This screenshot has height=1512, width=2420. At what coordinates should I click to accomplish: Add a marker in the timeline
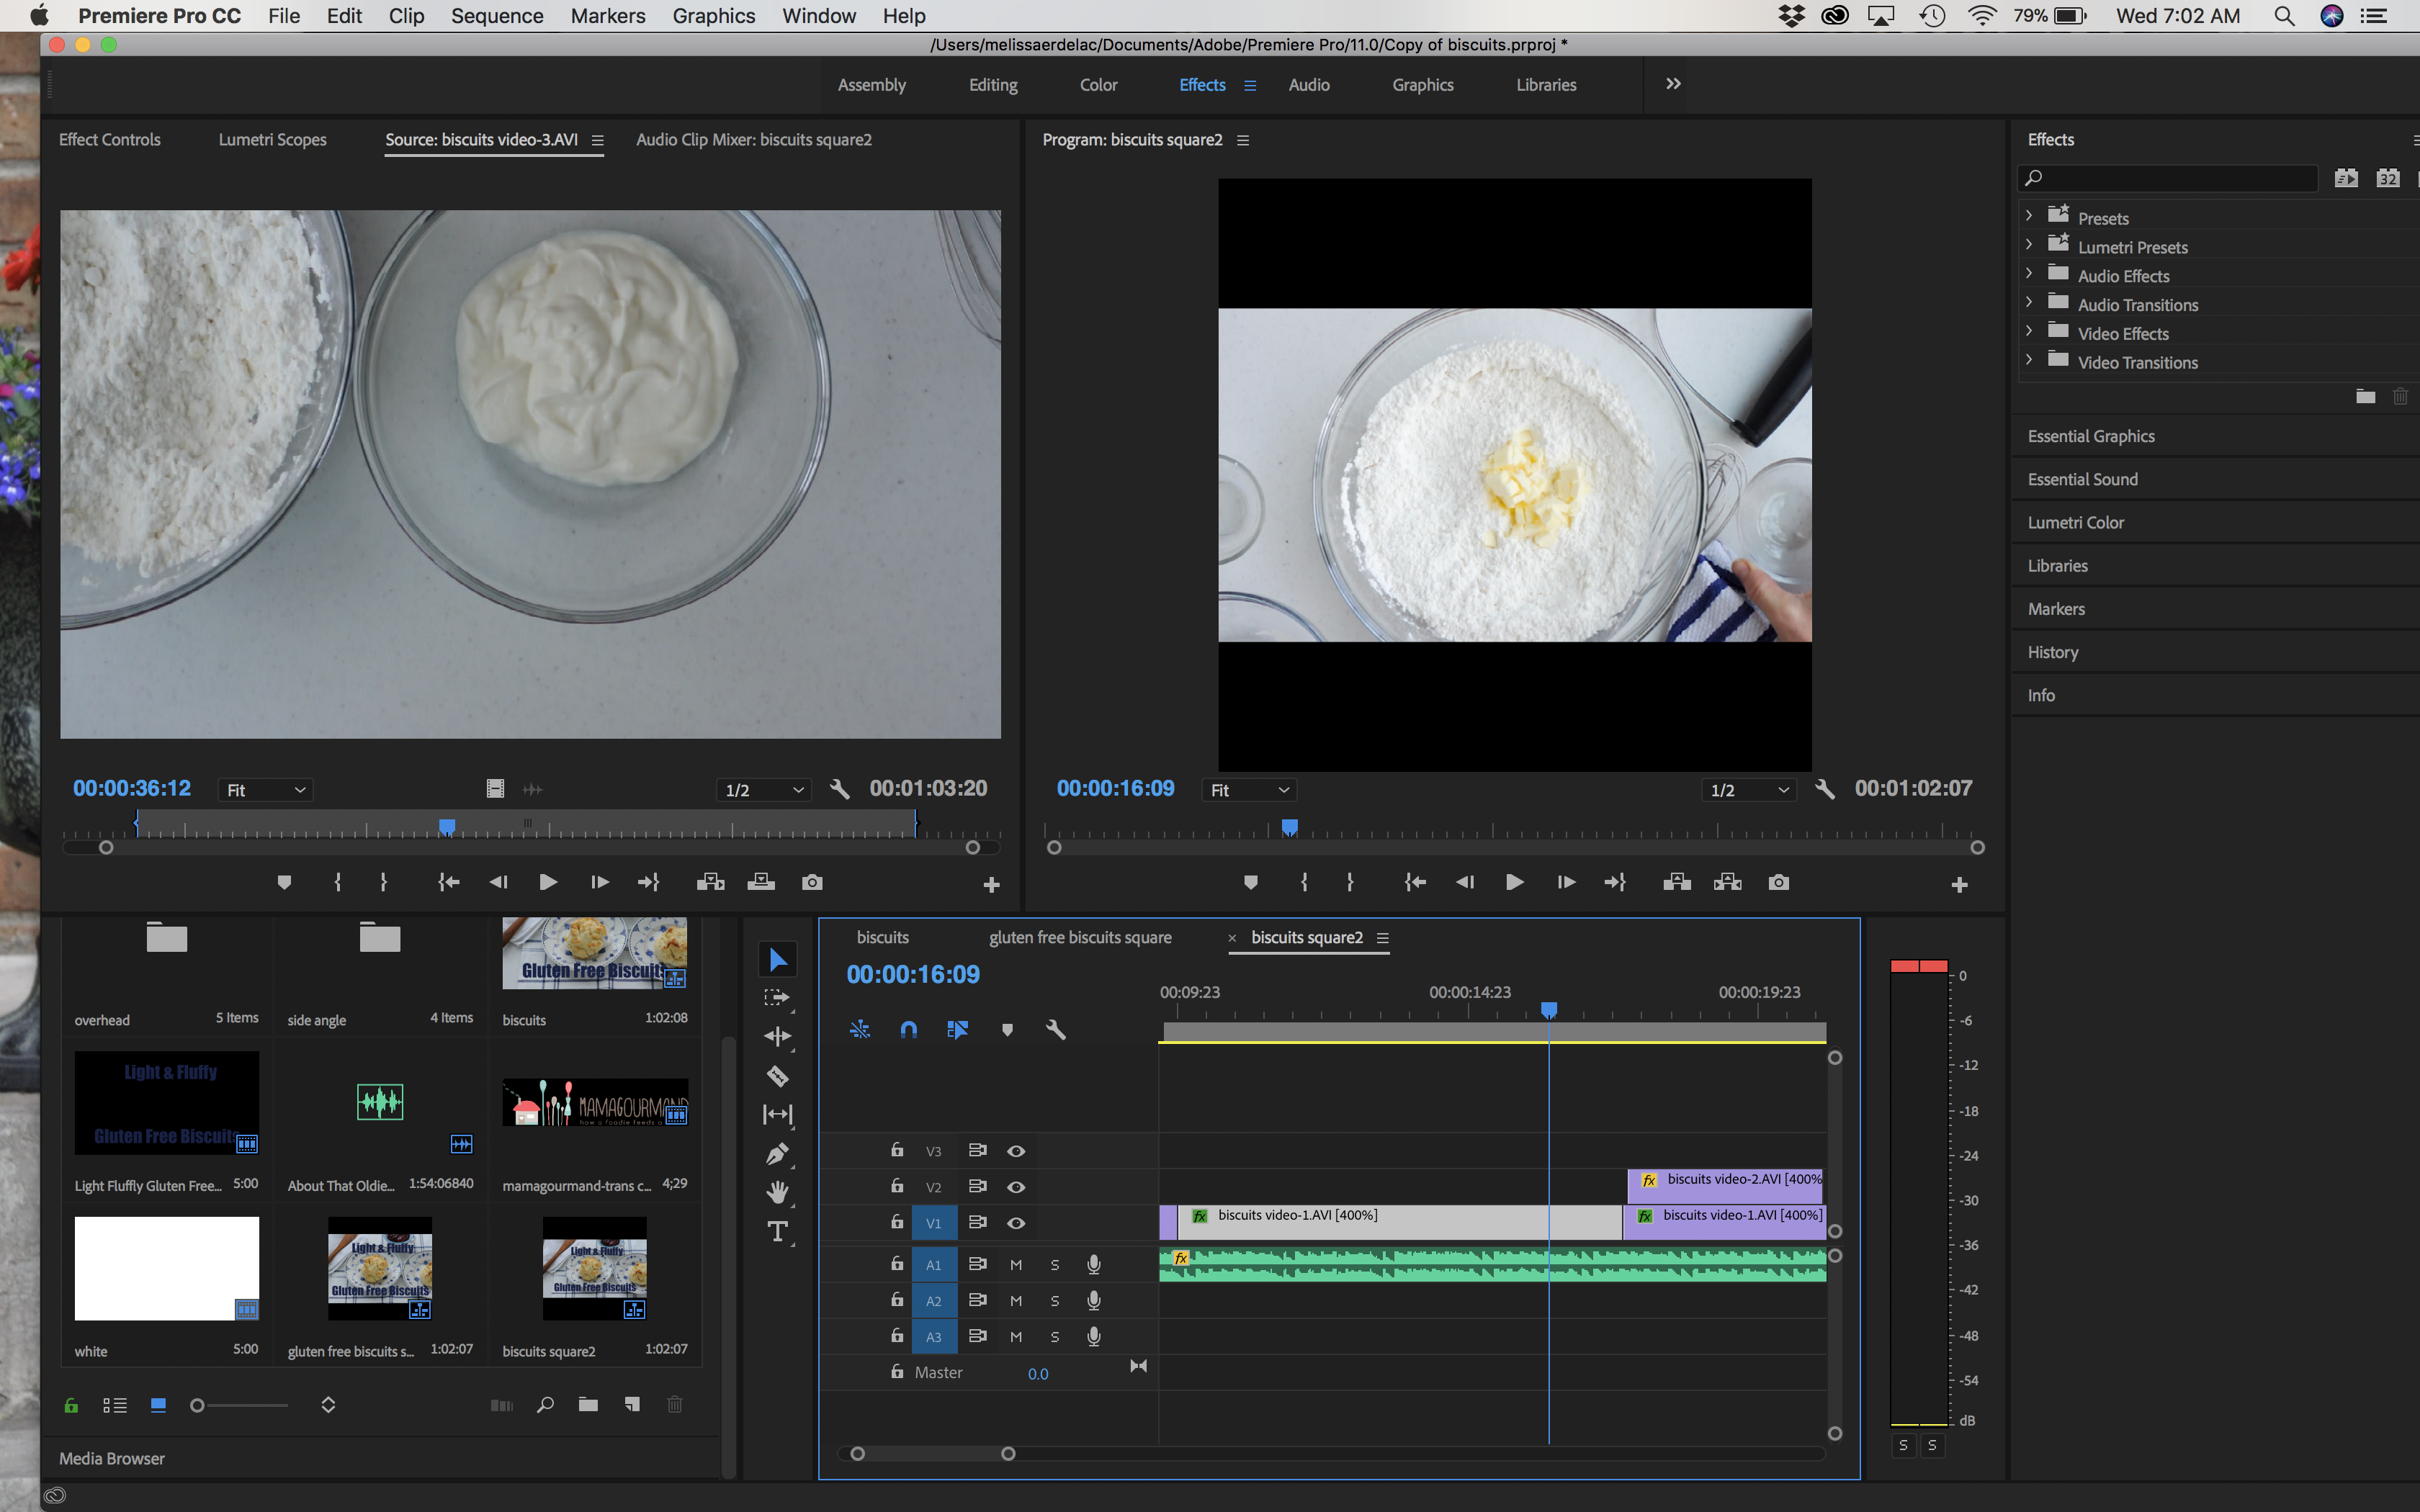(1007, 1029)
